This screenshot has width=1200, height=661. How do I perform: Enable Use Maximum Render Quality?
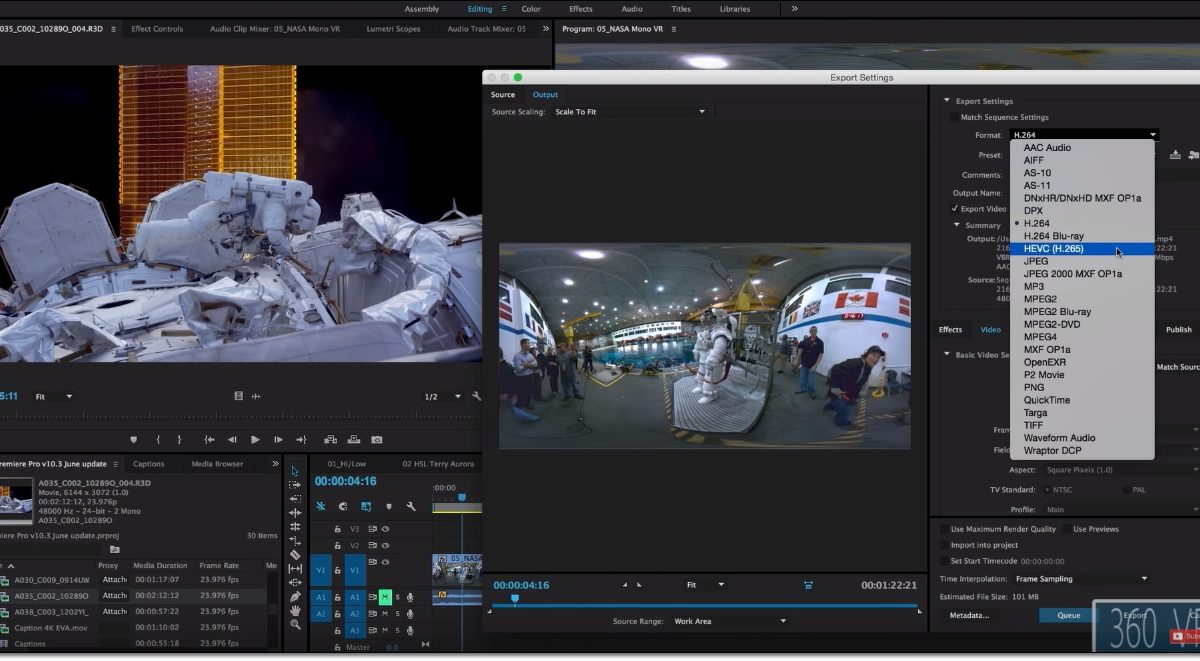coord(945,529)
